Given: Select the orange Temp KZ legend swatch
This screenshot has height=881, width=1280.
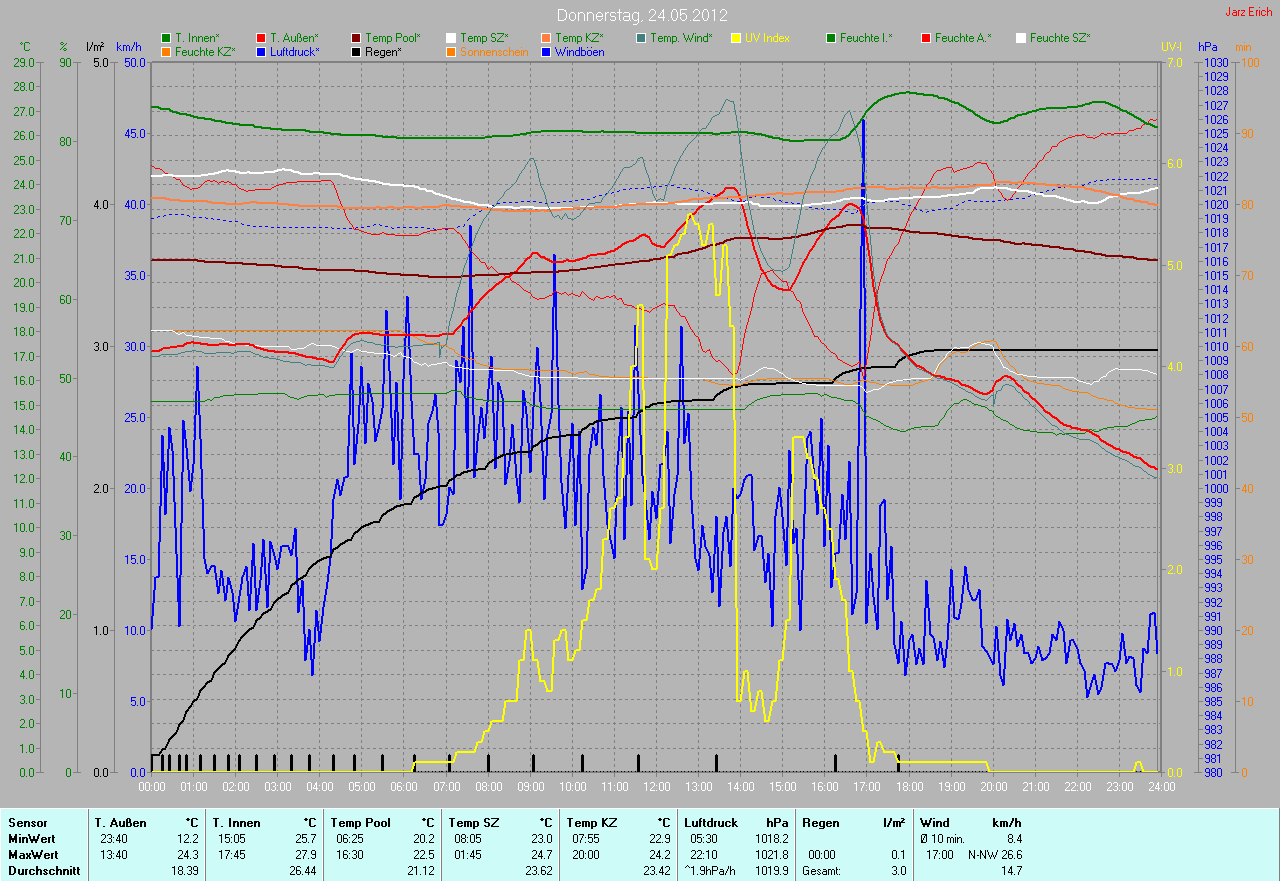Looking at the screenshot, I should [546, 38].
